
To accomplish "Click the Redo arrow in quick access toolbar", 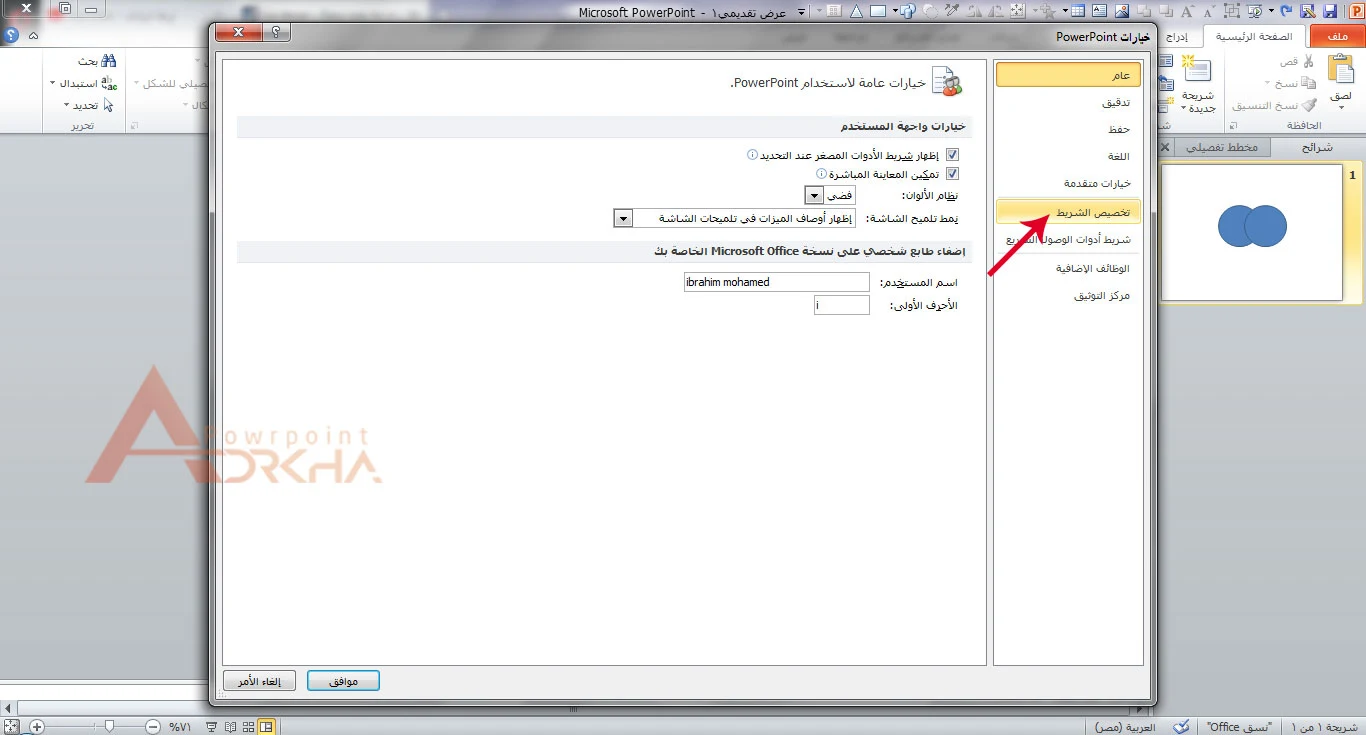I will pyautogui.click(x=1285, y=11).
